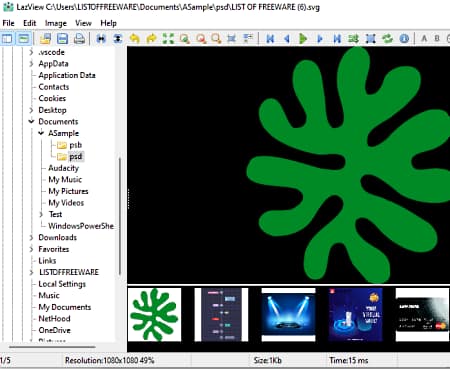Click the fit-to-height vertical arrows icon

[117, 39]
